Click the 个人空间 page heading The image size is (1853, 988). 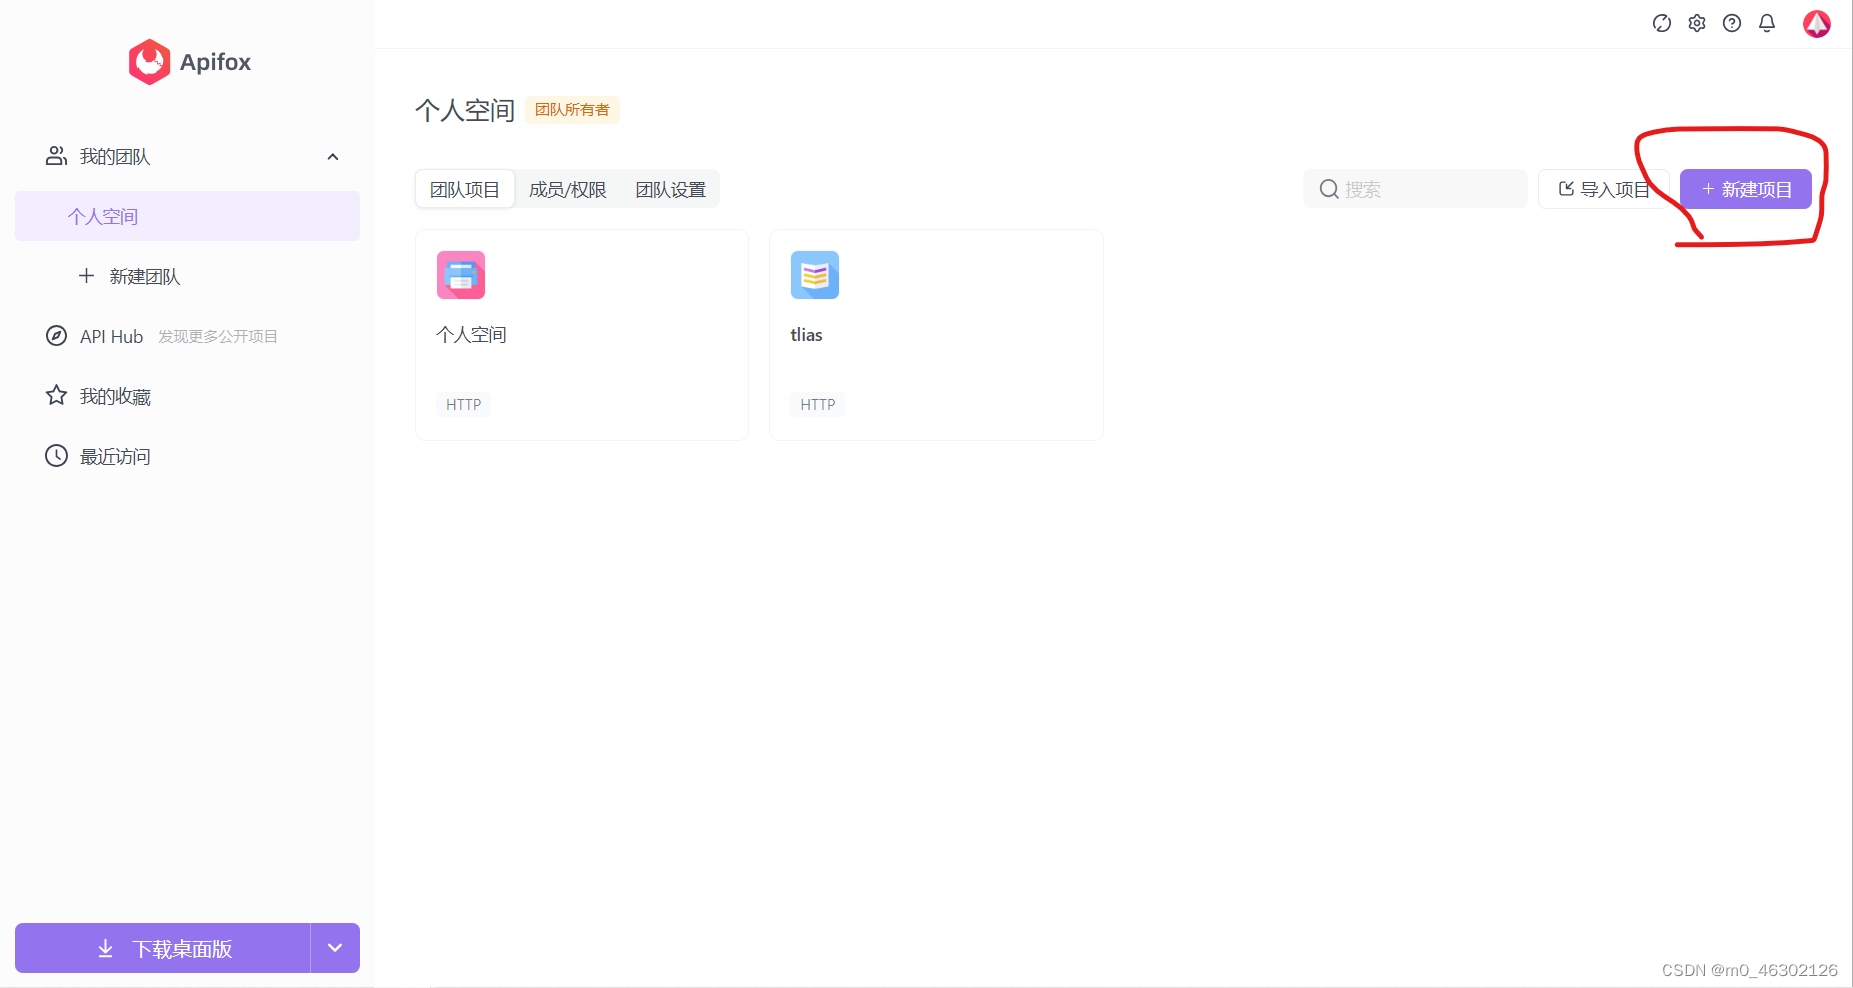pos(465,110)
